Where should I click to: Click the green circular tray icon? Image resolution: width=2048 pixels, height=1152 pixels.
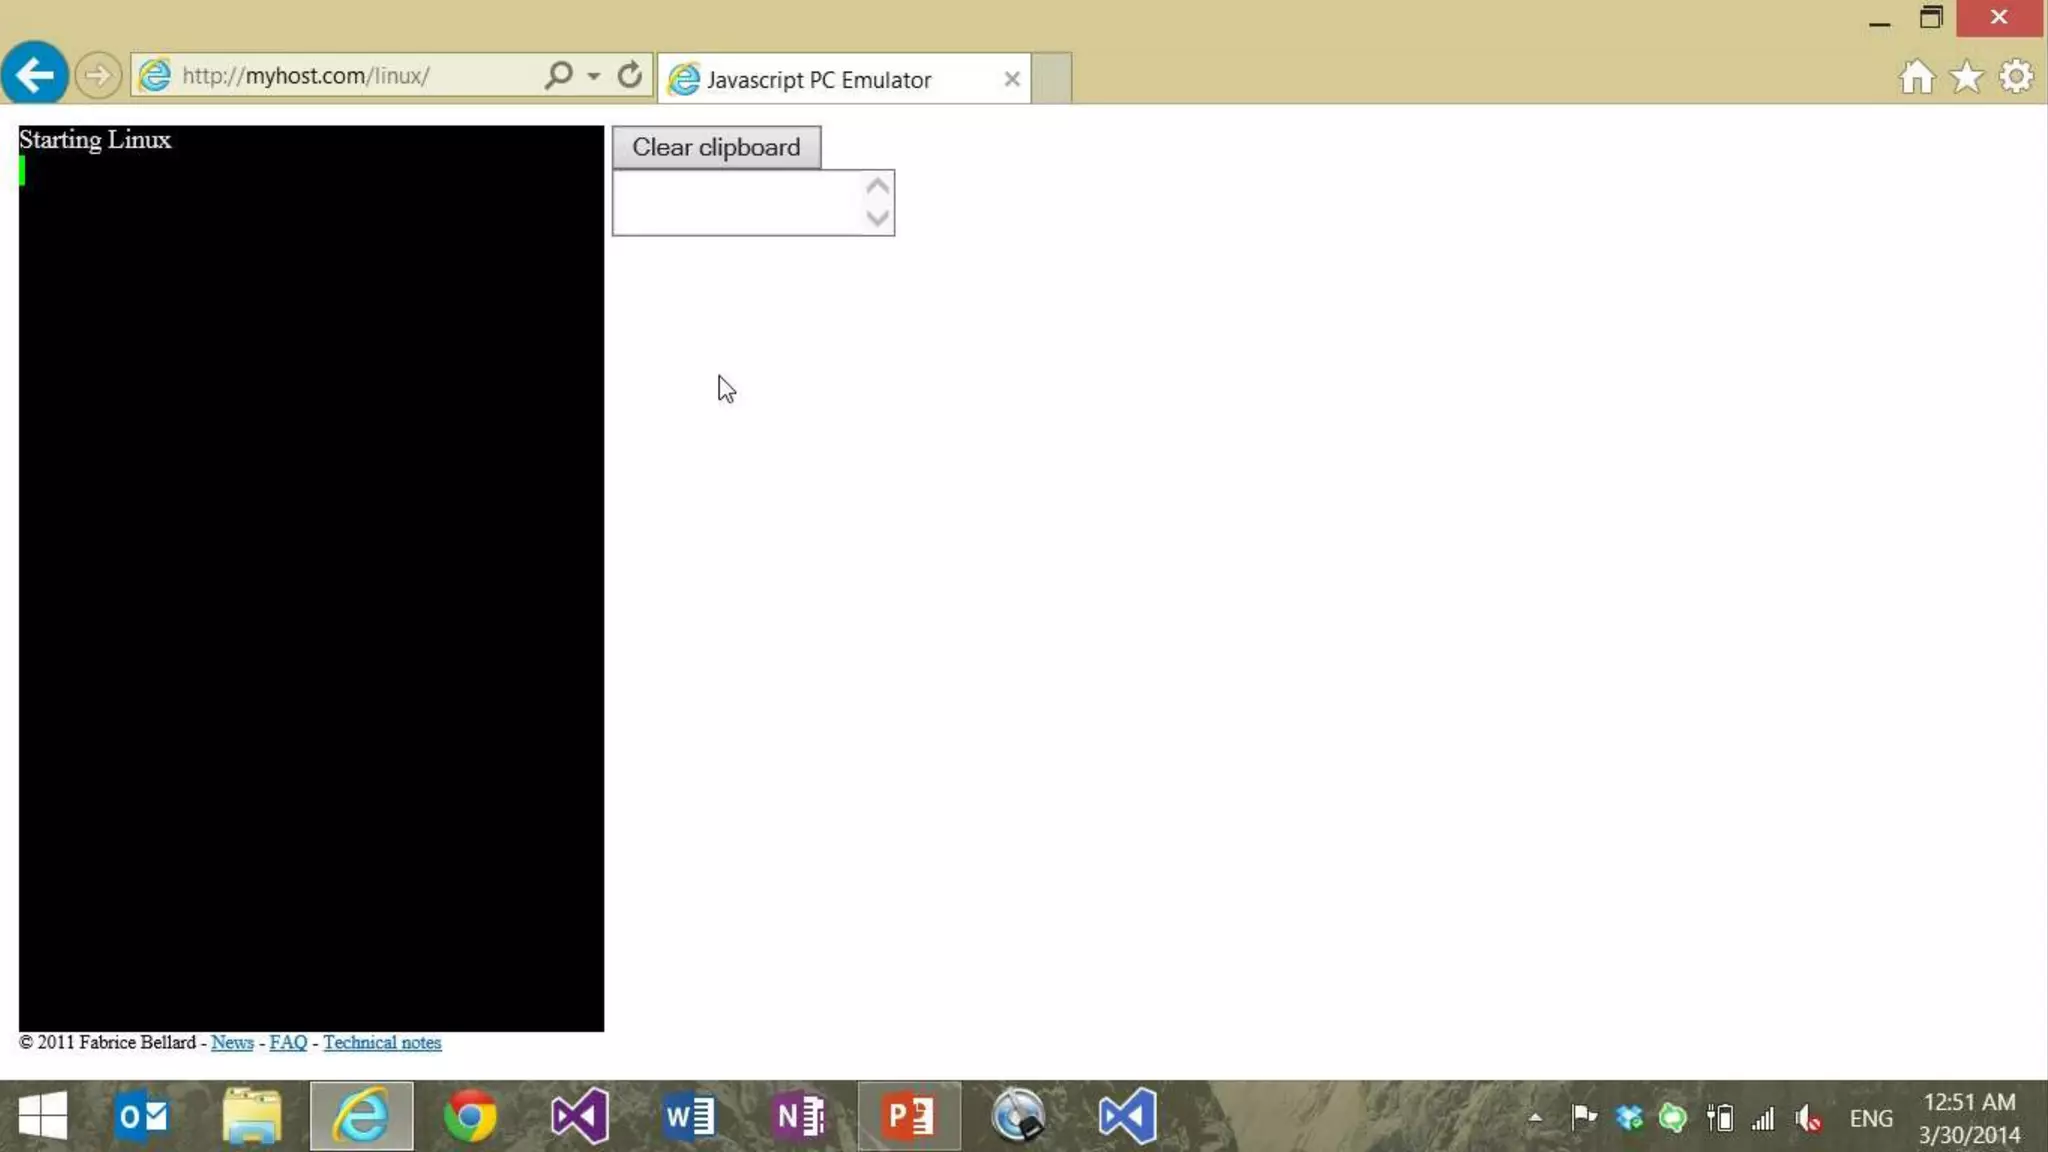(x=1673, y=1117)
